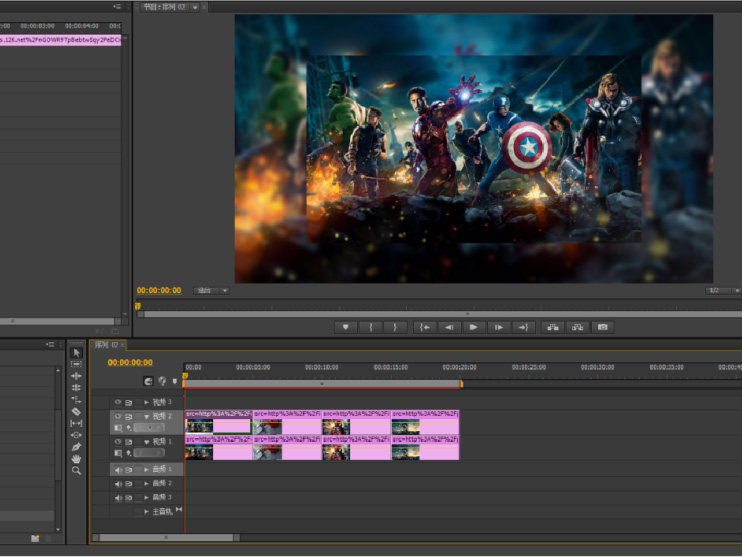Step back one frame
Screen dimensions: 742x557
pyautogui.click(x=449, y=327)
